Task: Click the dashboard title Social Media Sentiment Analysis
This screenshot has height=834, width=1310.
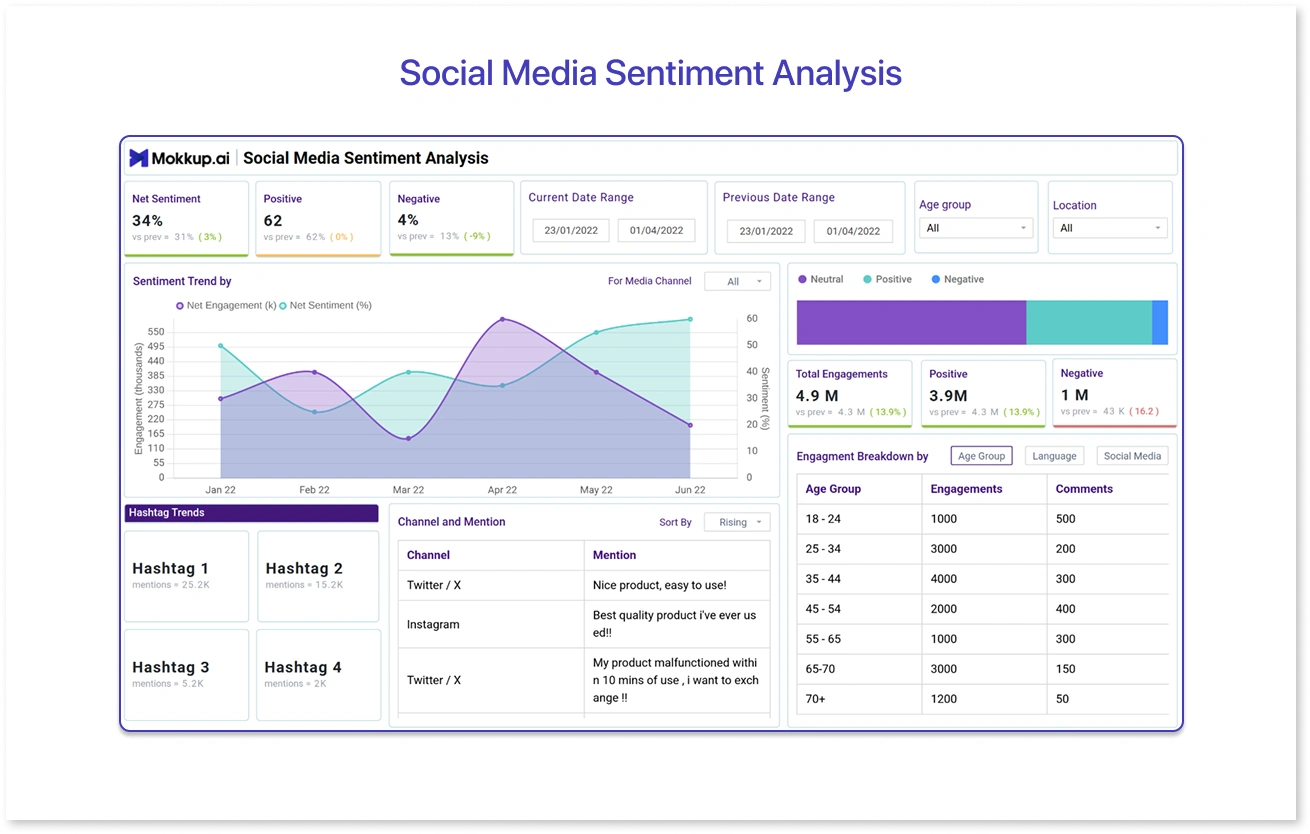Action: click(366, 158)
